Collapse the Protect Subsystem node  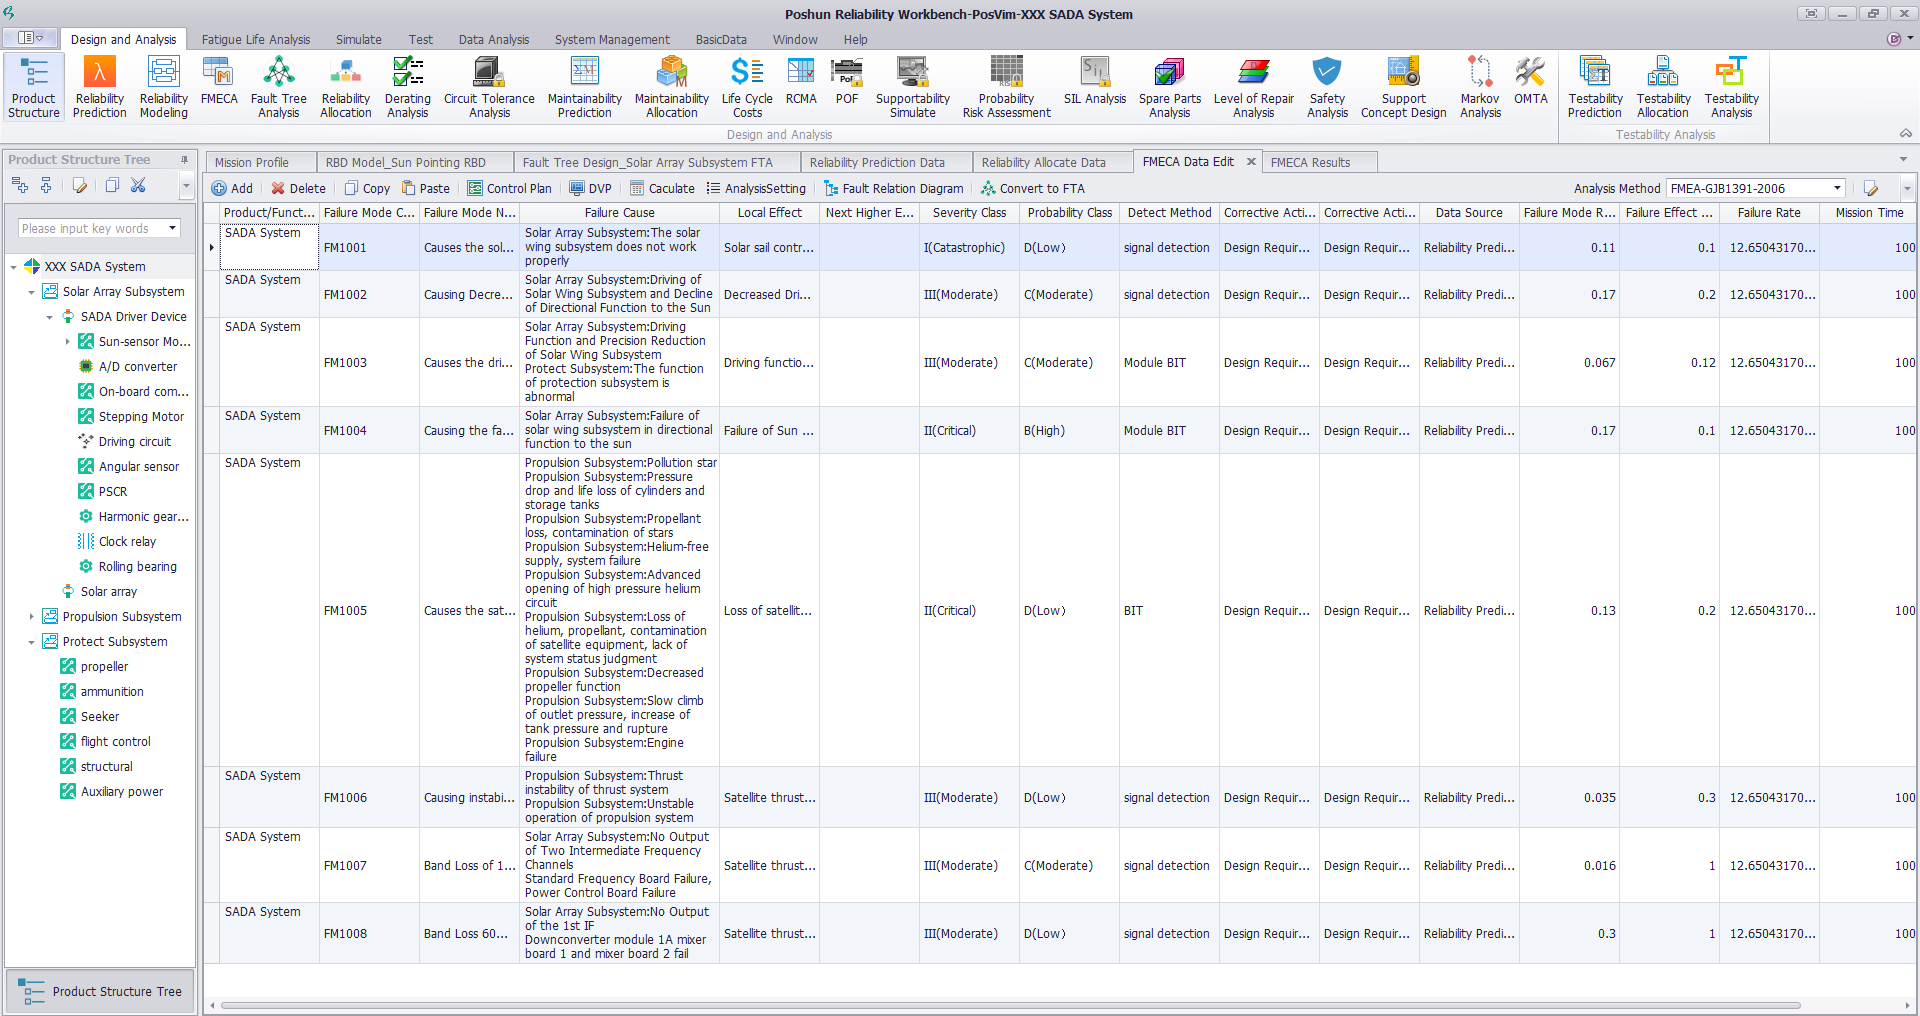point(32,642)
